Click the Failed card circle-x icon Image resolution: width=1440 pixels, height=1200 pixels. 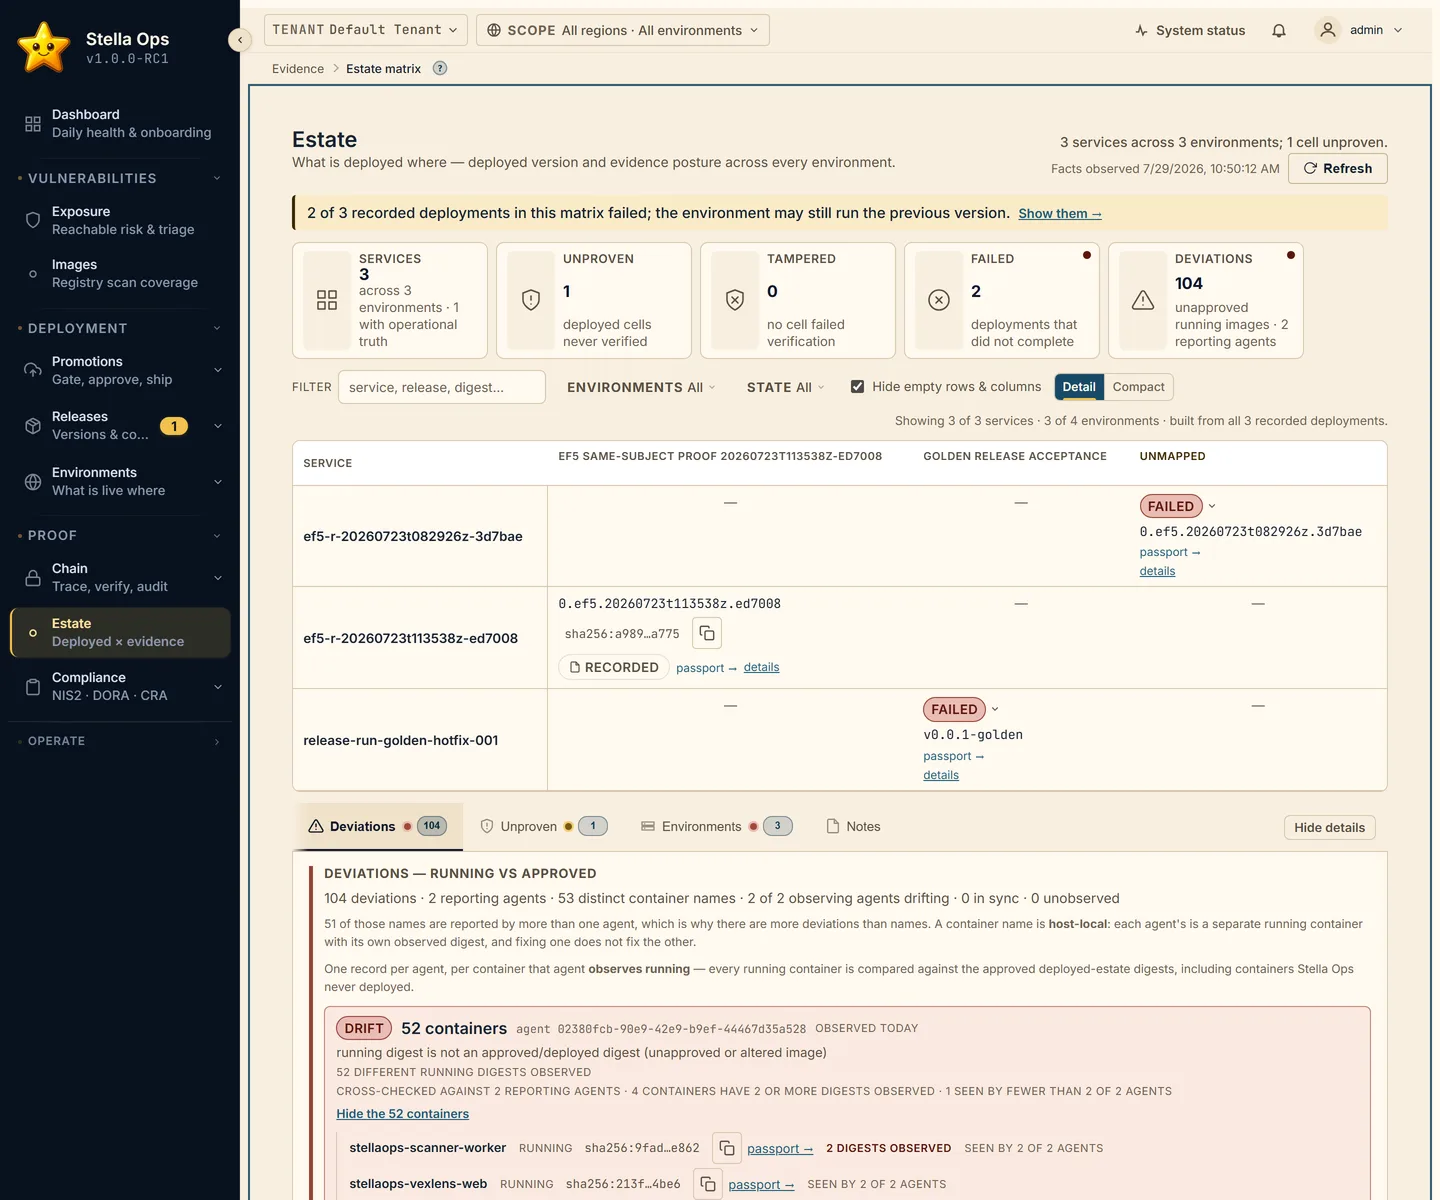coord(939,300)
